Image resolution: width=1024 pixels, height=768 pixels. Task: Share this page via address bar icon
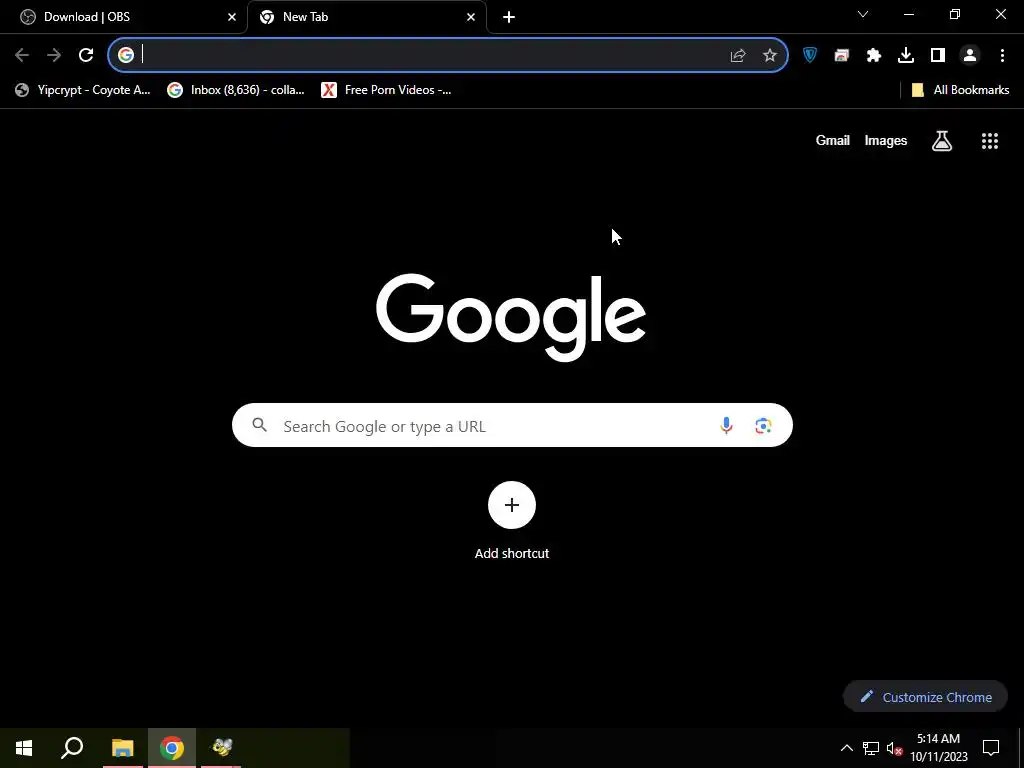[x=738, y=56]
